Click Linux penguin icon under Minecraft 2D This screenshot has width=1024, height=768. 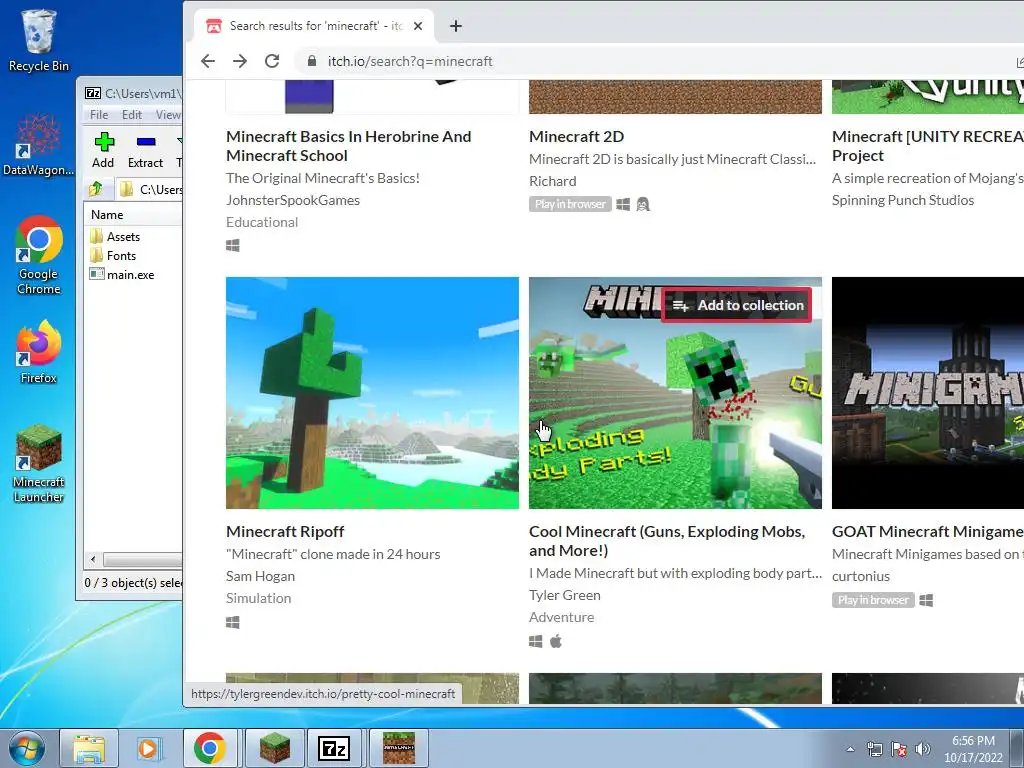(x=643, y=204)
